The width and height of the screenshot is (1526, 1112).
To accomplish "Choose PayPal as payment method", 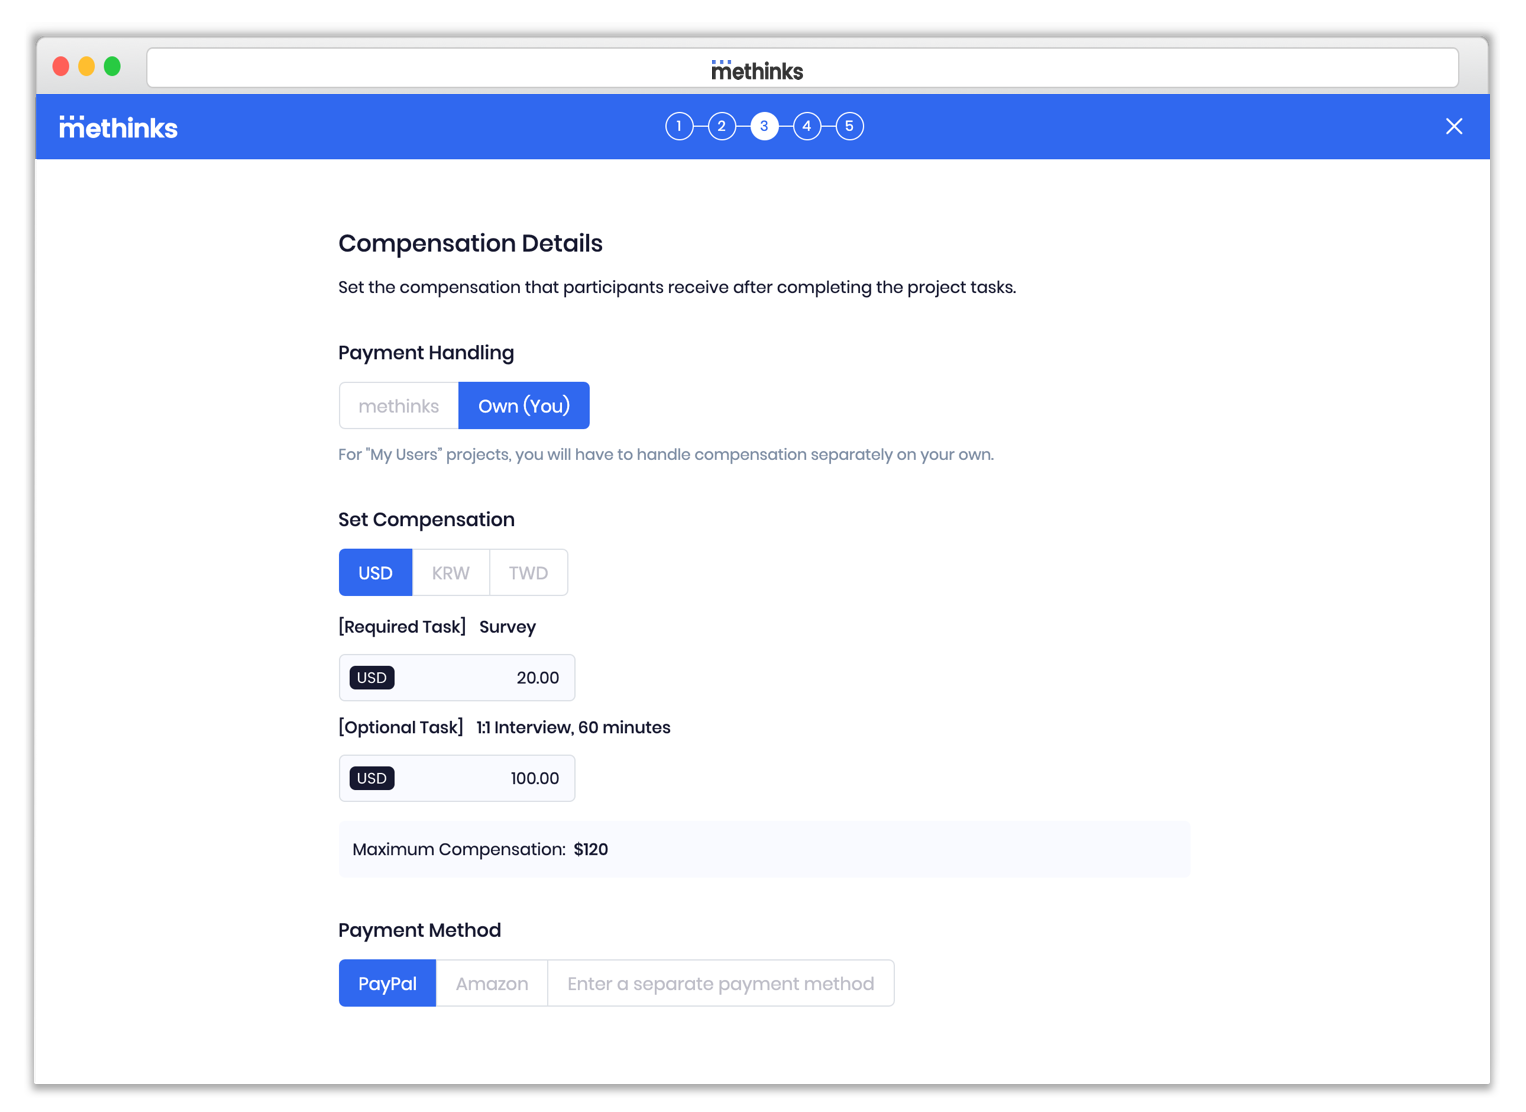I will [x=387, y=984].
